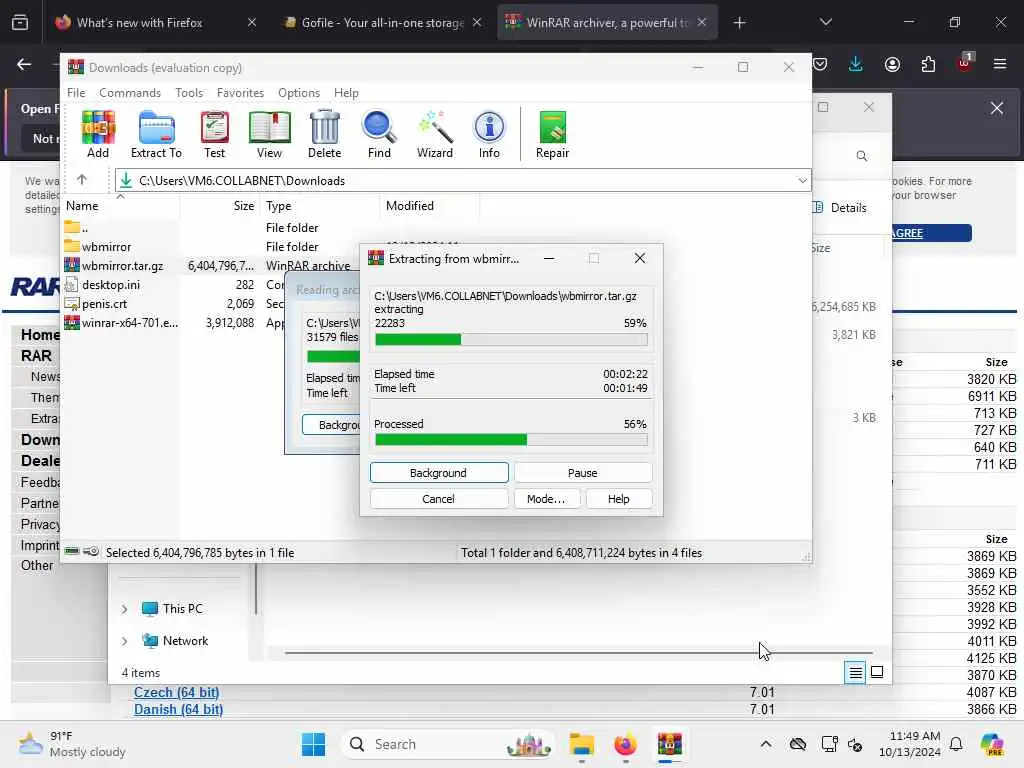Open the Firefox extensions puzzle icon
The image size is (1024, 768).
[x=928, y=64]
